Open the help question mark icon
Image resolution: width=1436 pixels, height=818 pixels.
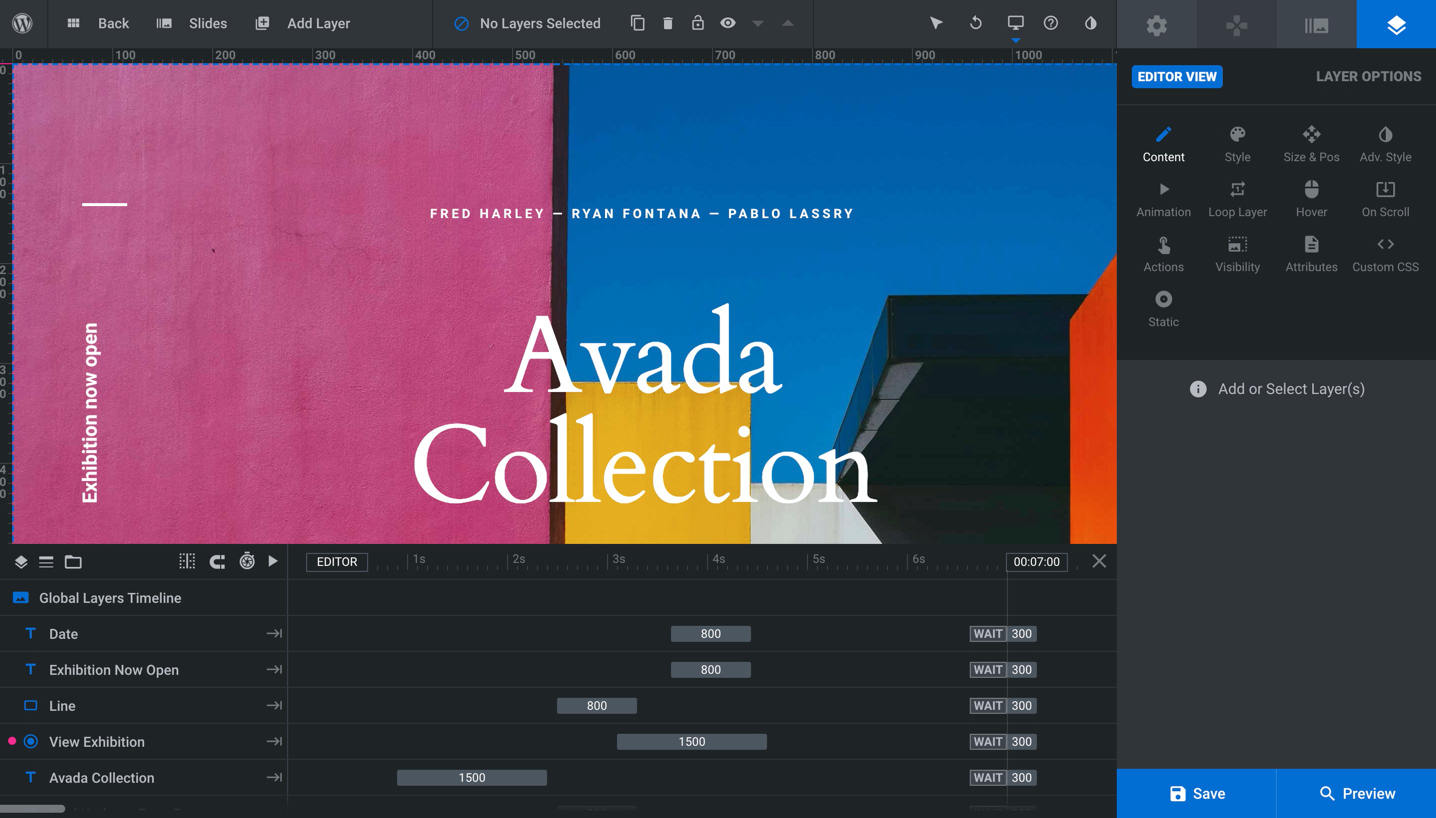(x=1051, y=23)
